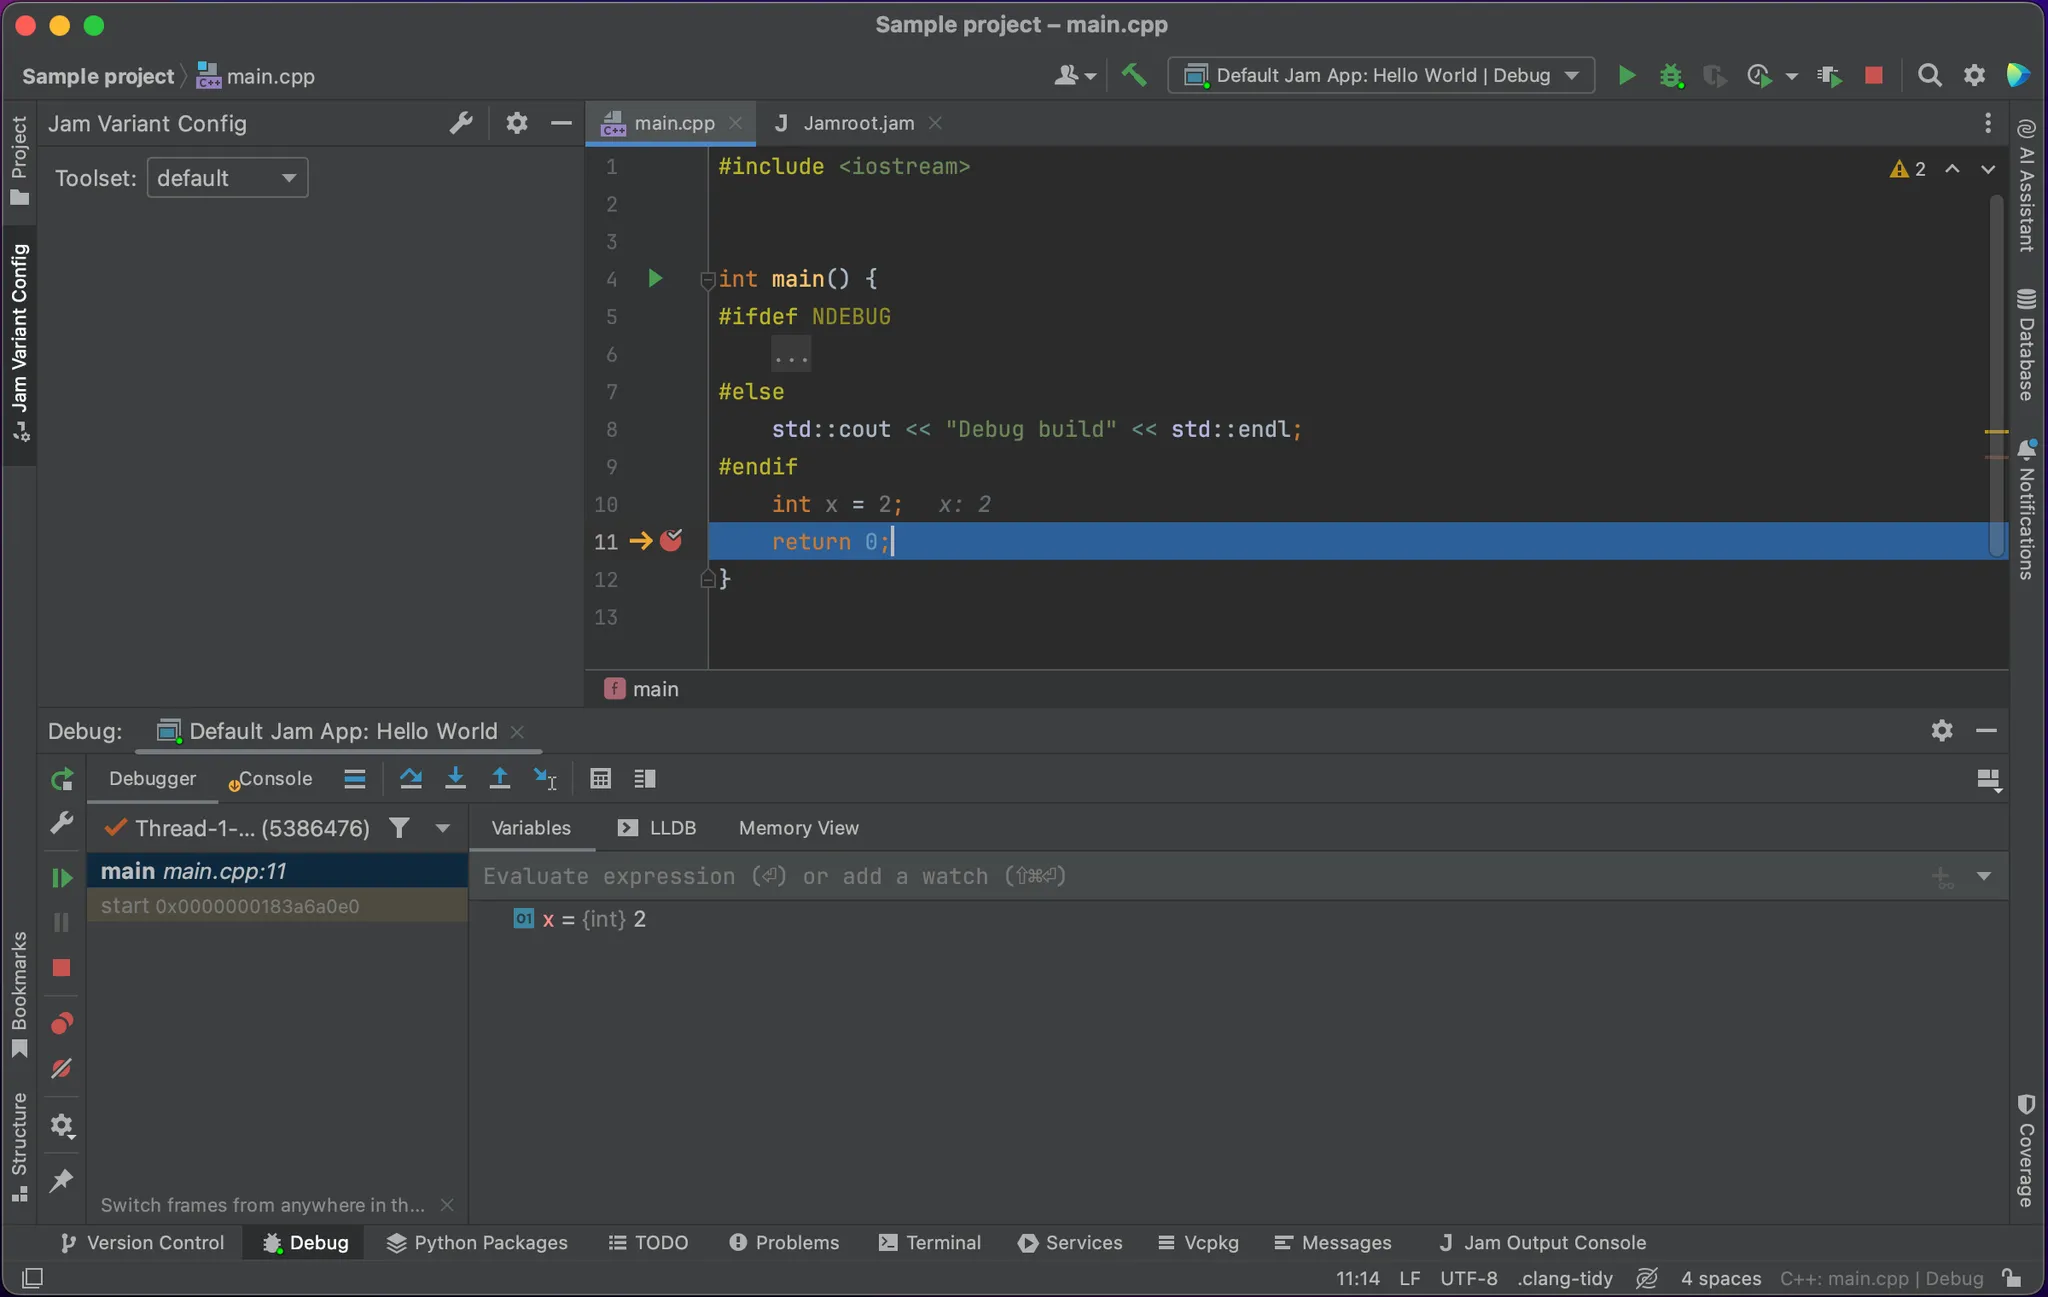Select the start 0x0000000183a6a0e0 frame
The height and width of the screenshot is (1297, 2048).
pyautogui.click(x=277, y=906)
